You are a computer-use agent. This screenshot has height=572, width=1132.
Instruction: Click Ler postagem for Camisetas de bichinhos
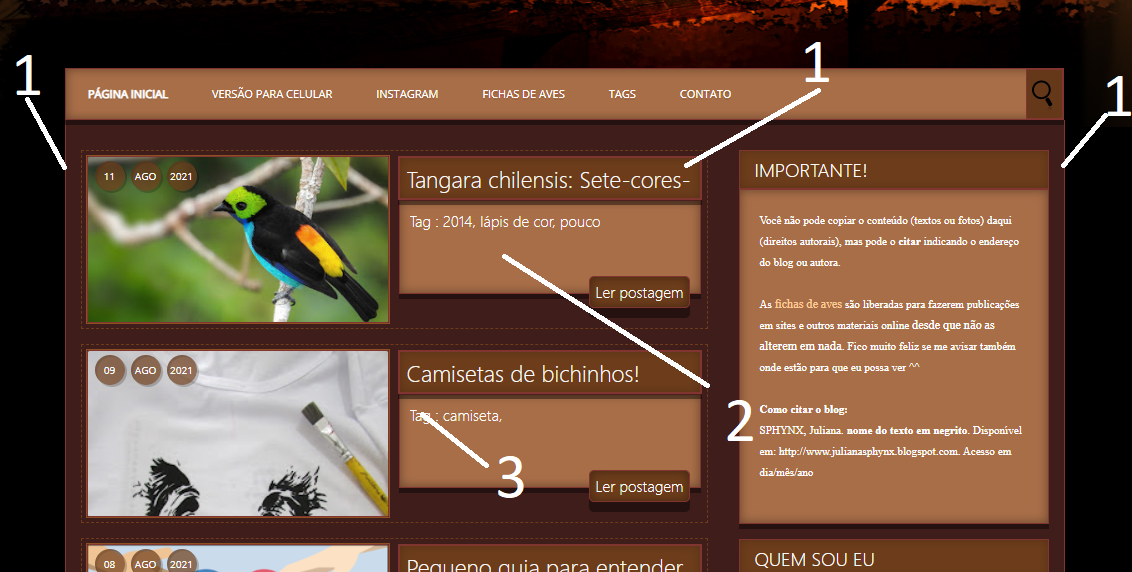[639, 487]
